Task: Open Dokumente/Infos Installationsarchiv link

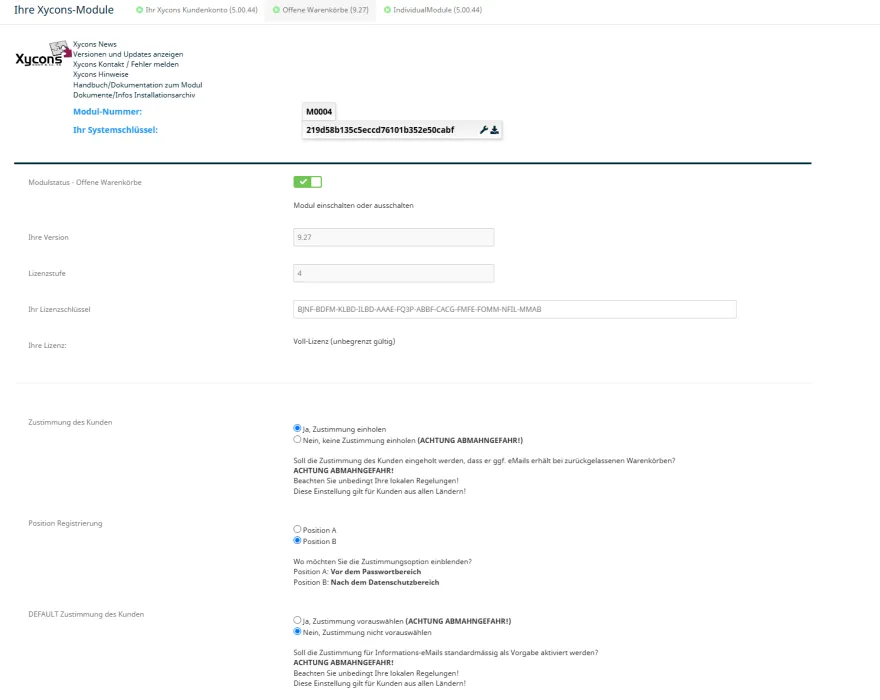Action: click(x=134, y=95)
